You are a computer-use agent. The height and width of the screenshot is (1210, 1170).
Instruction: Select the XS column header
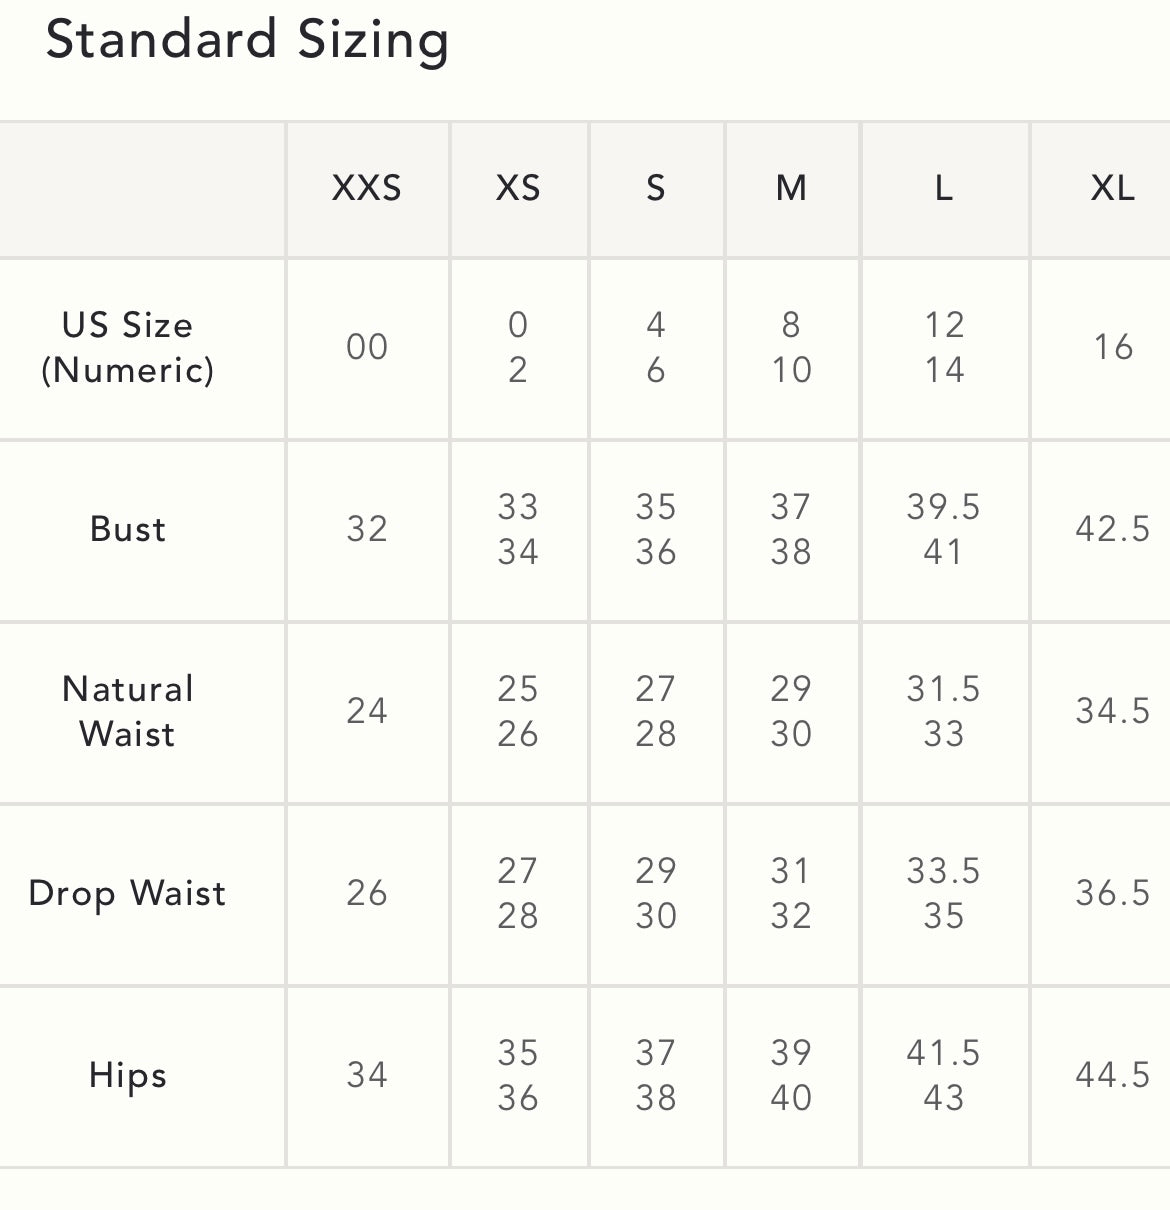click(518, 188)
